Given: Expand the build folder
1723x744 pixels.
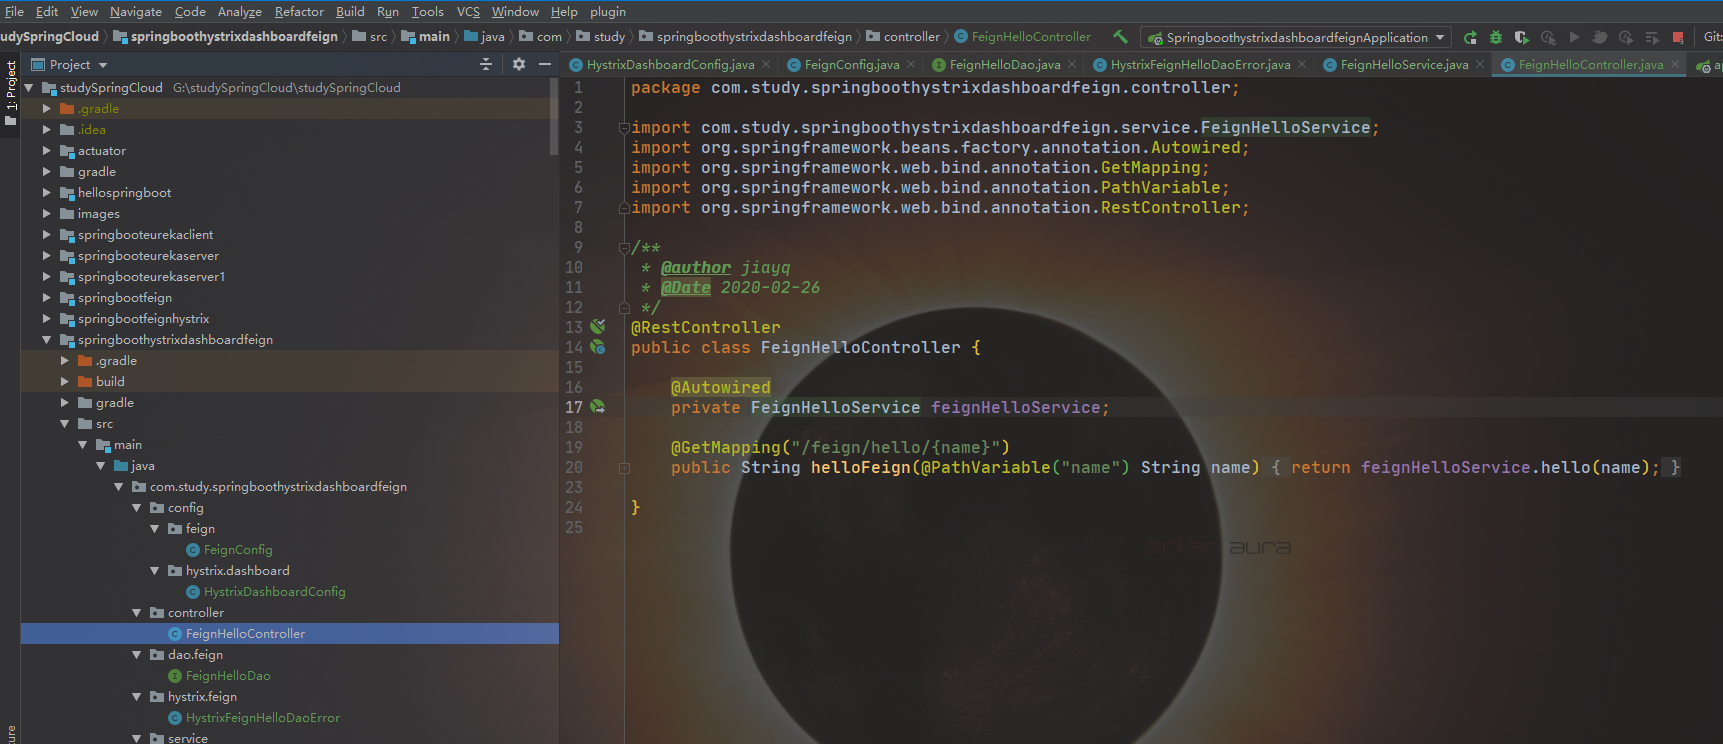Looking at the screenshot, I should point(65,382).
